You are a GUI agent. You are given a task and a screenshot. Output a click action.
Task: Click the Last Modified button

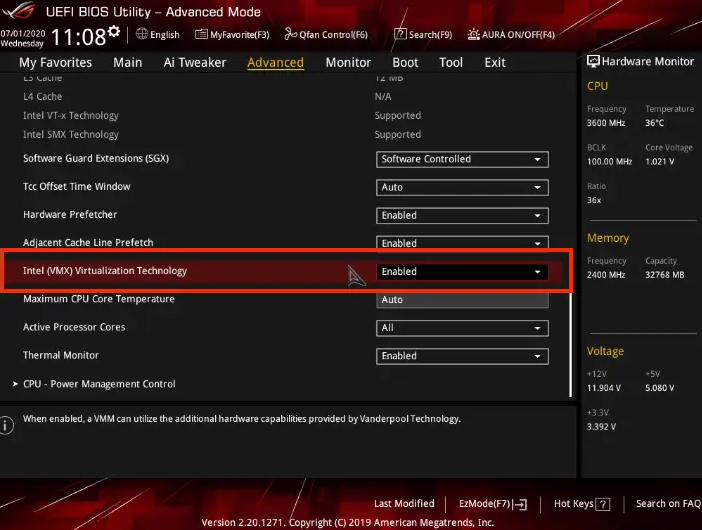[404, 504]
